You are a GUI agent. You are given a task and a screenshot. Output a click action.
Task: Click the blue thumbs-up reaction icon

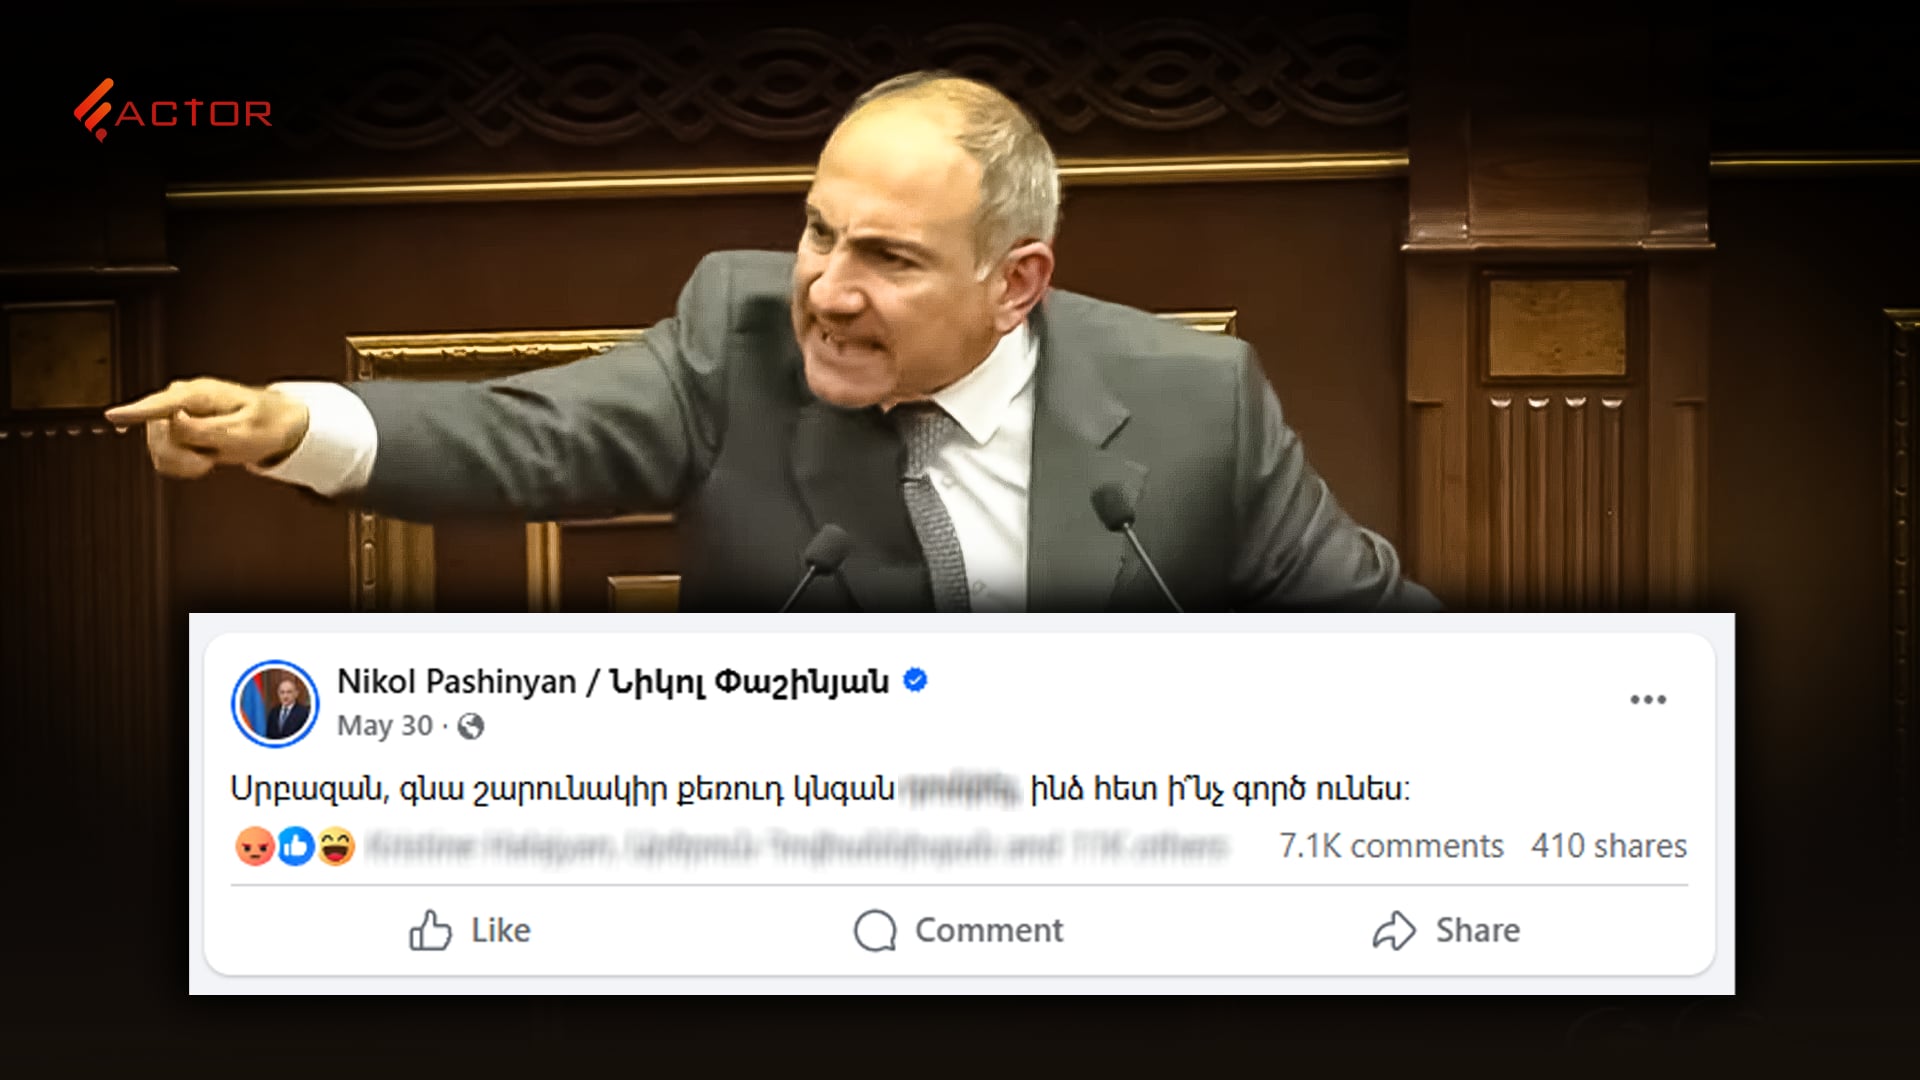[x=296, y=847]
